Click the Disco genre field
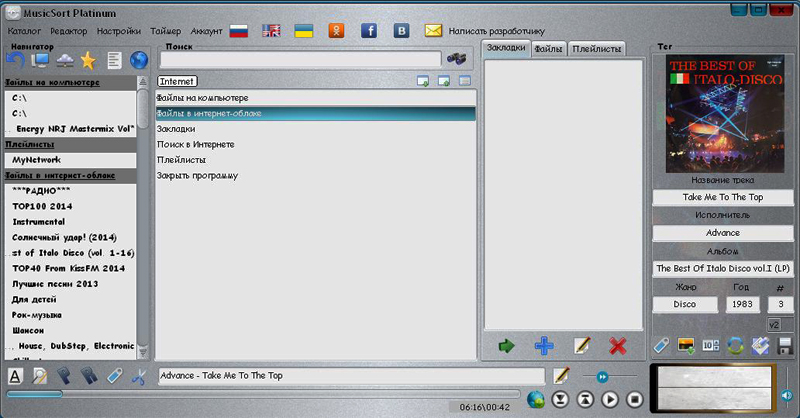 (685, 304)
